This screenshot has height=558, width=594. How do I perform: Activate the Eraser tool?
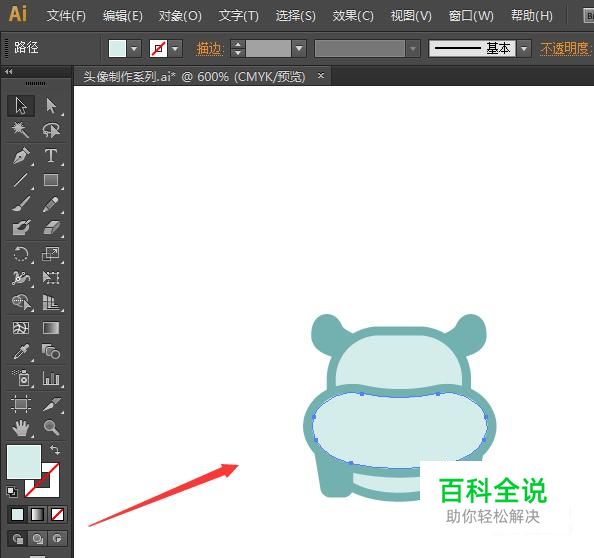tap(51, 228)
